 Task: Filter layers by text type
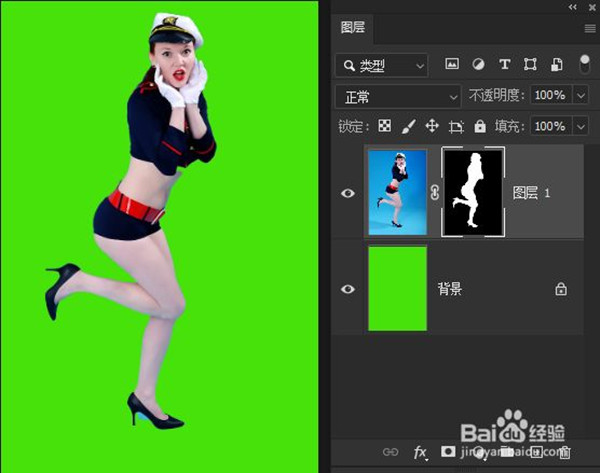click(504, 64)
